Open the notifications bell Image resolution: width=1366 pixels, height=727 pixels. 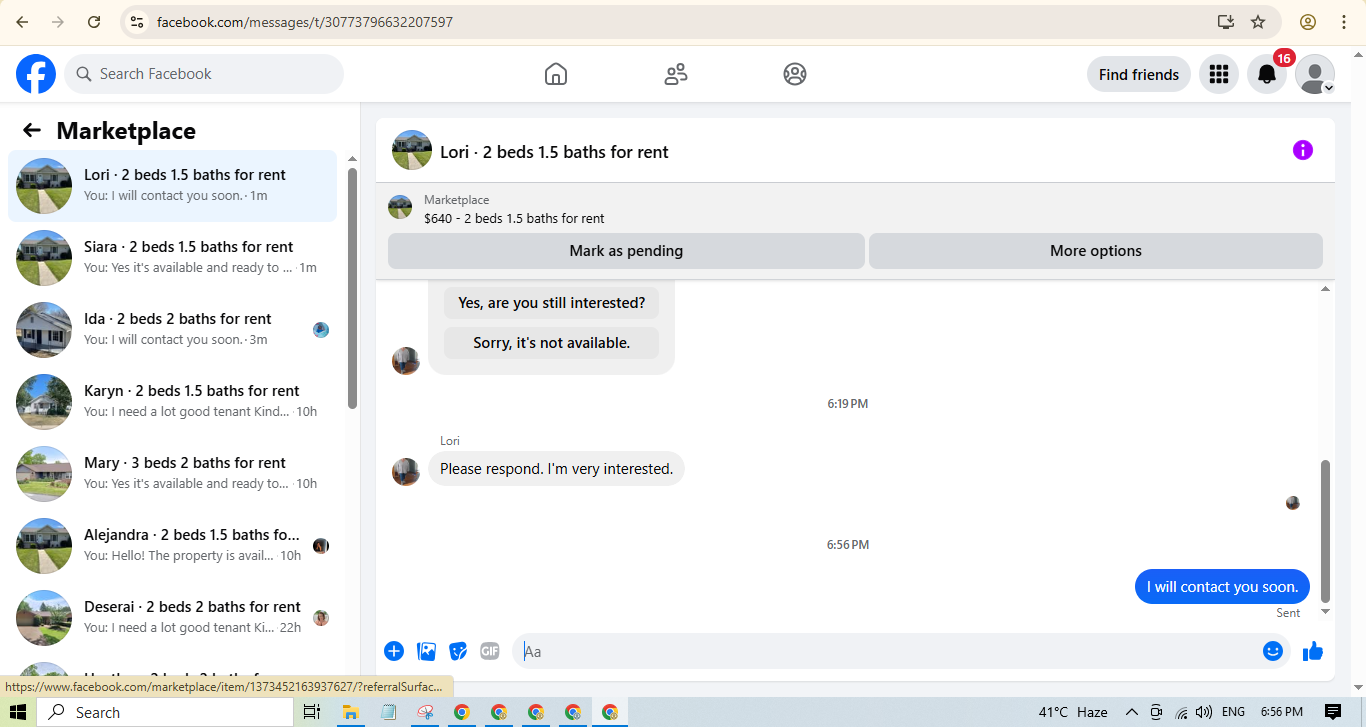pos(1266,74)
